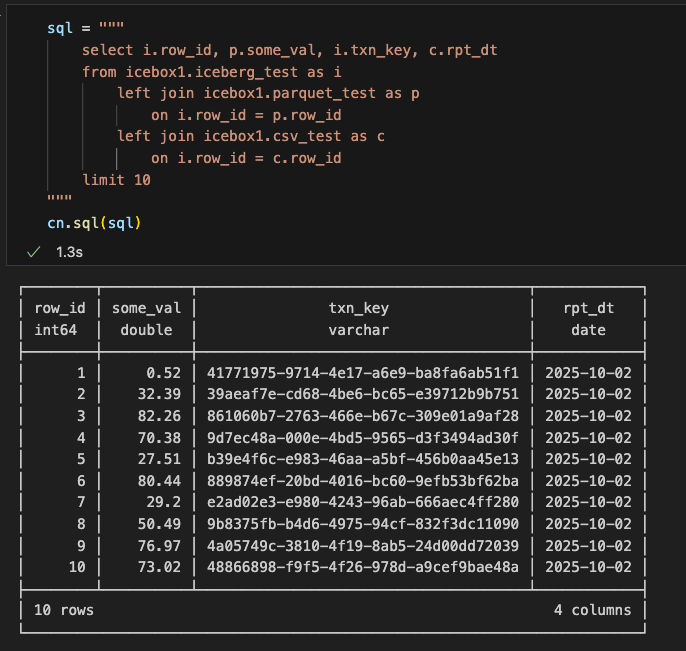The width and height of the screenshot is (686, 651).
Task: Click the '10 rows' footer text
Action: point(64,610)
